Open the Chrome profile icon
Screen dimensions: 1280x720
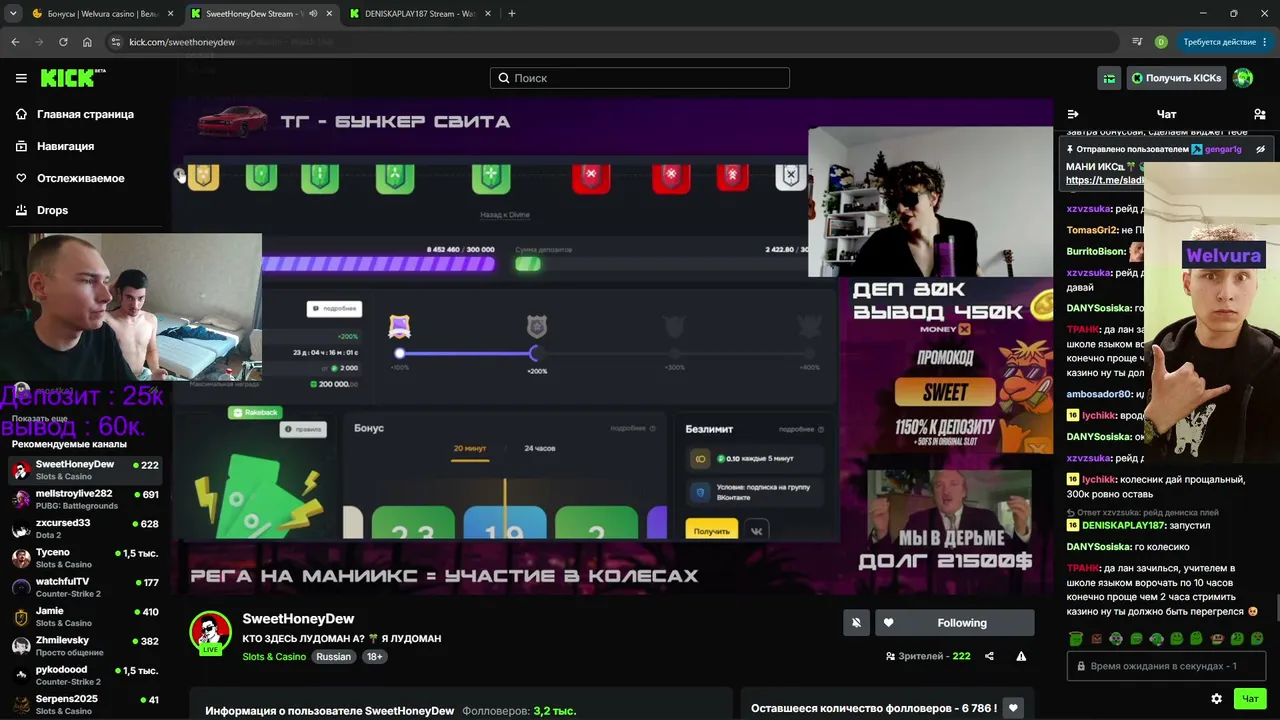pos(1161,42)
